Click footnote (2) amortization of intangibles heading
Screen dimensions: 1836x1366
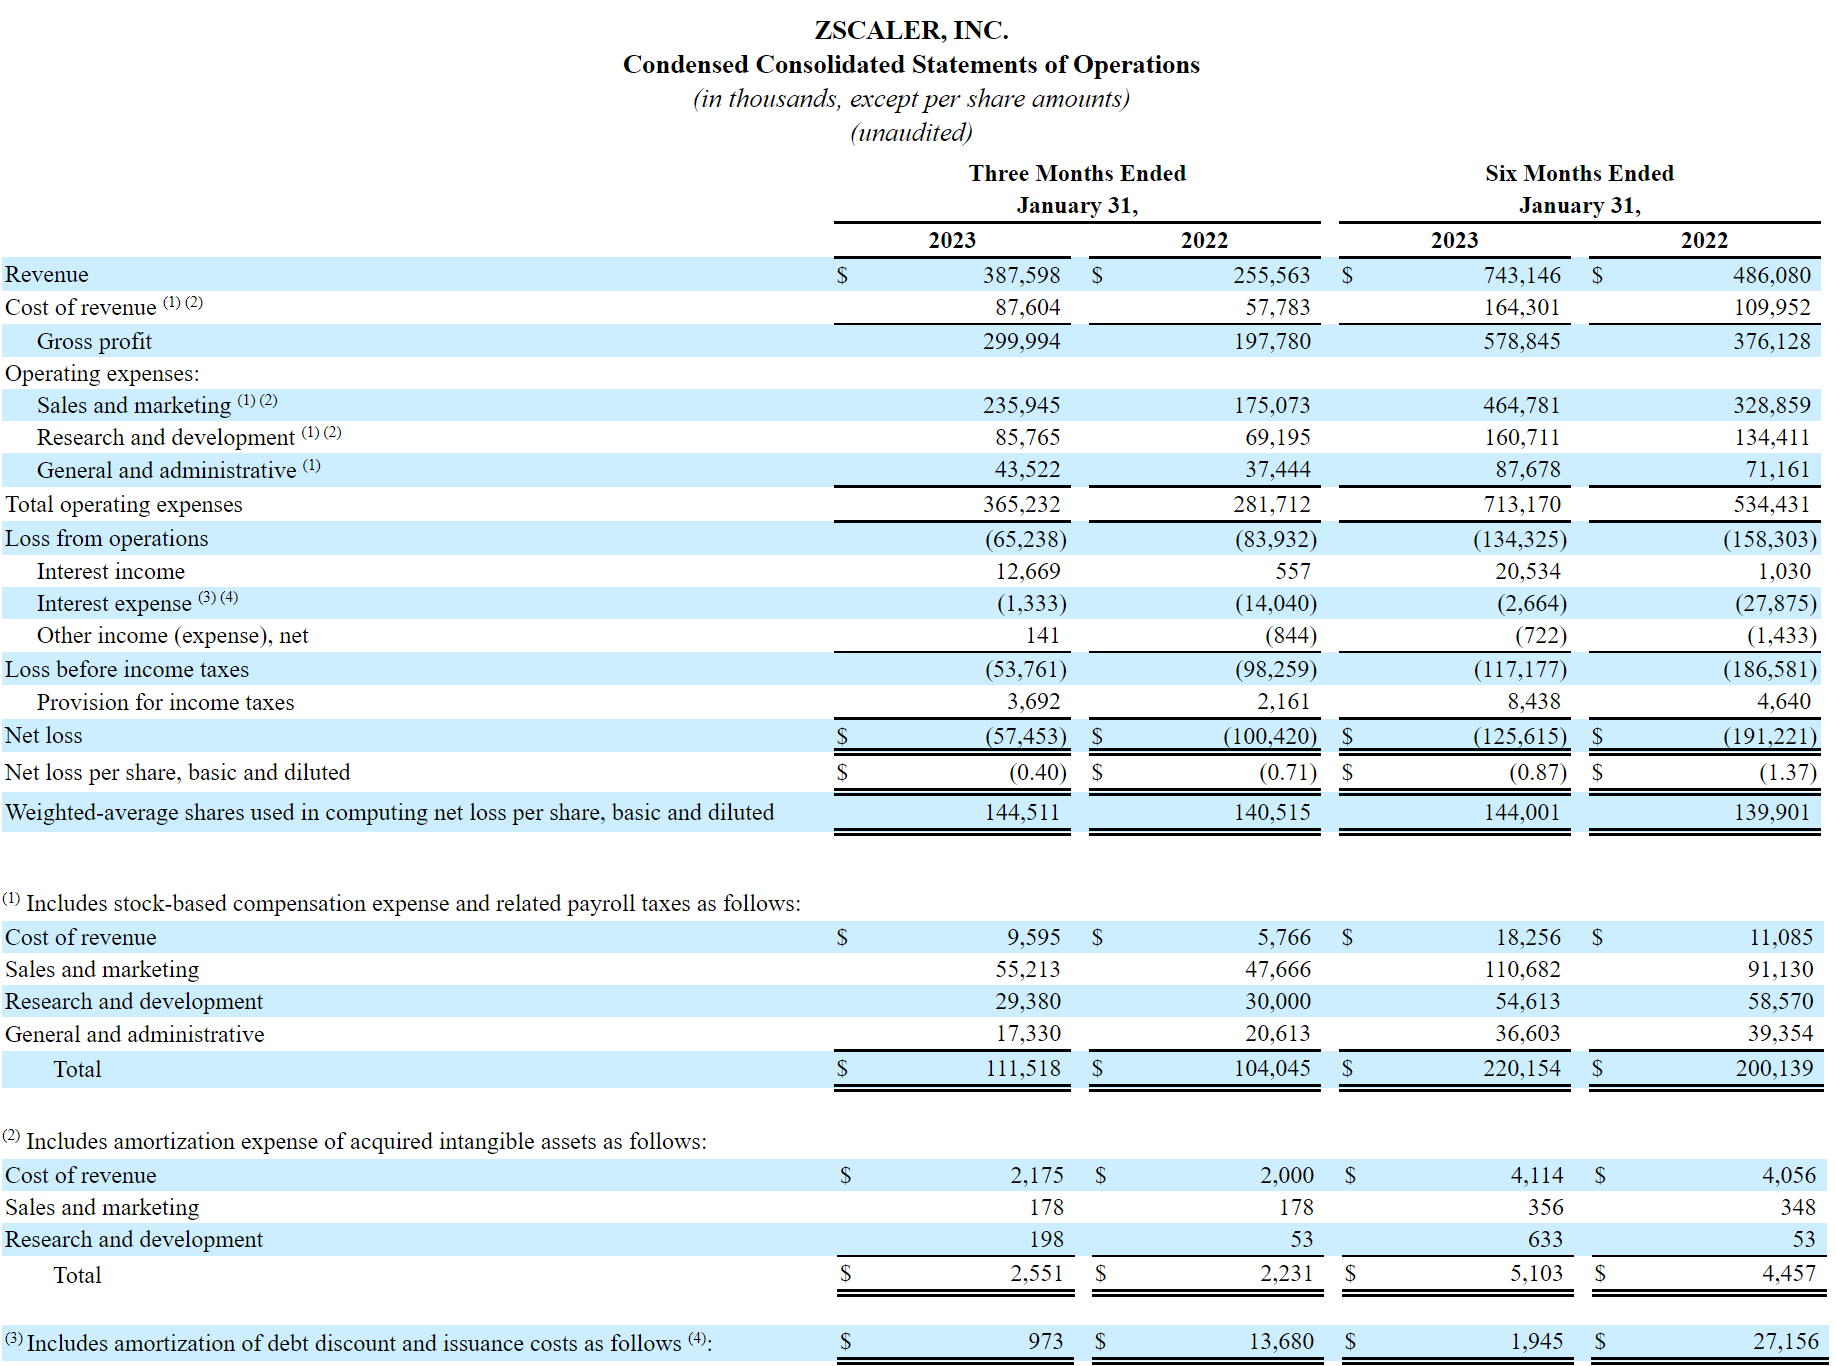(x=355, y=1140)
